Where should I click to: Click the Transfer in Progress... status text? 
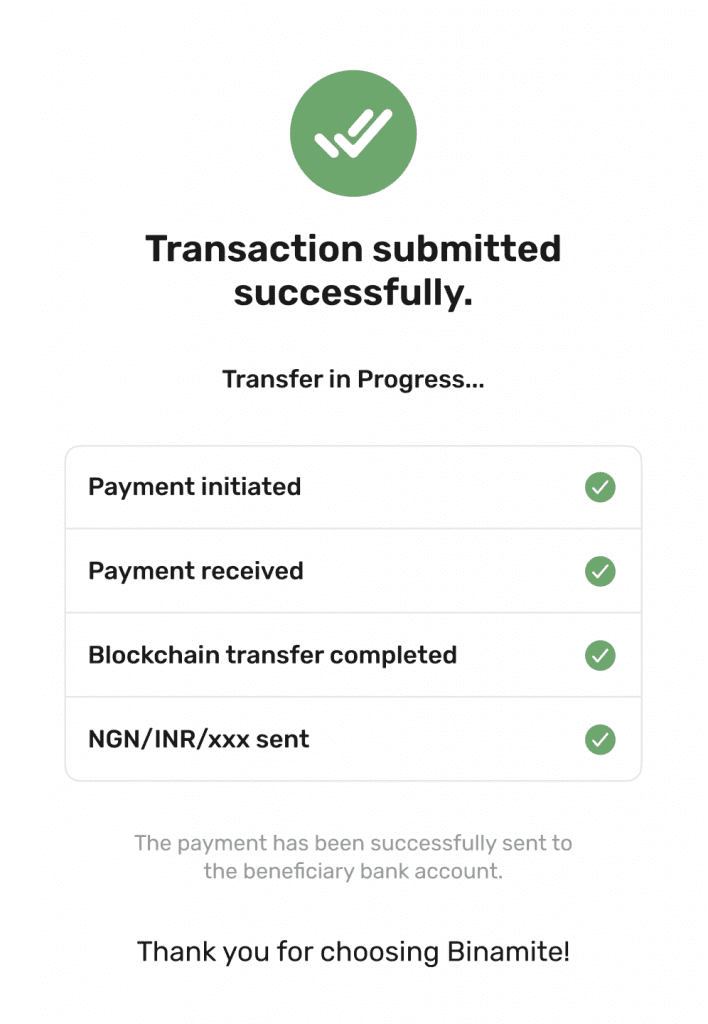click(x=353, y=379)
